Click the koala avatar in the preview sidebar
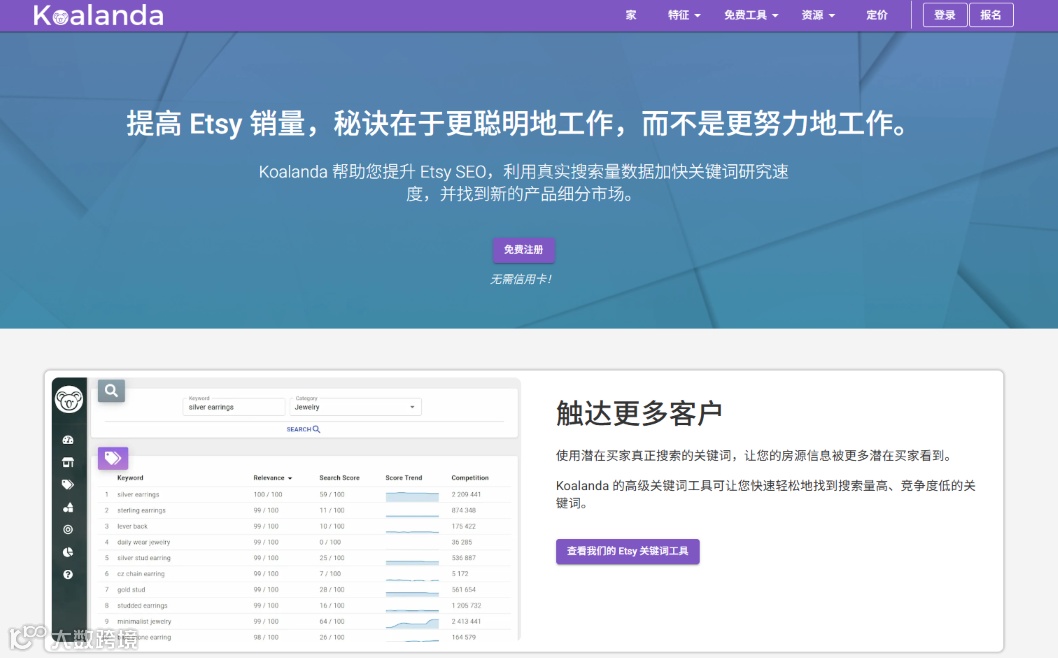The width and height of the screenshot is (1058, 658). point(69,400)
